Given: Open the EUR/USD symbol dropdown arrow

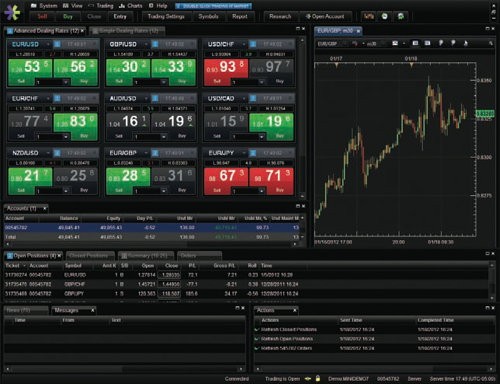Looking at the screenshot, I should coord(48,44).
